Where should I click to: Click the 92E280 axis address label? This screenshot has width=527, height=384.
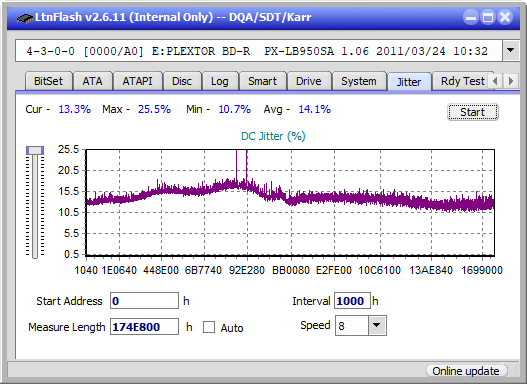[x=247, y=270]
